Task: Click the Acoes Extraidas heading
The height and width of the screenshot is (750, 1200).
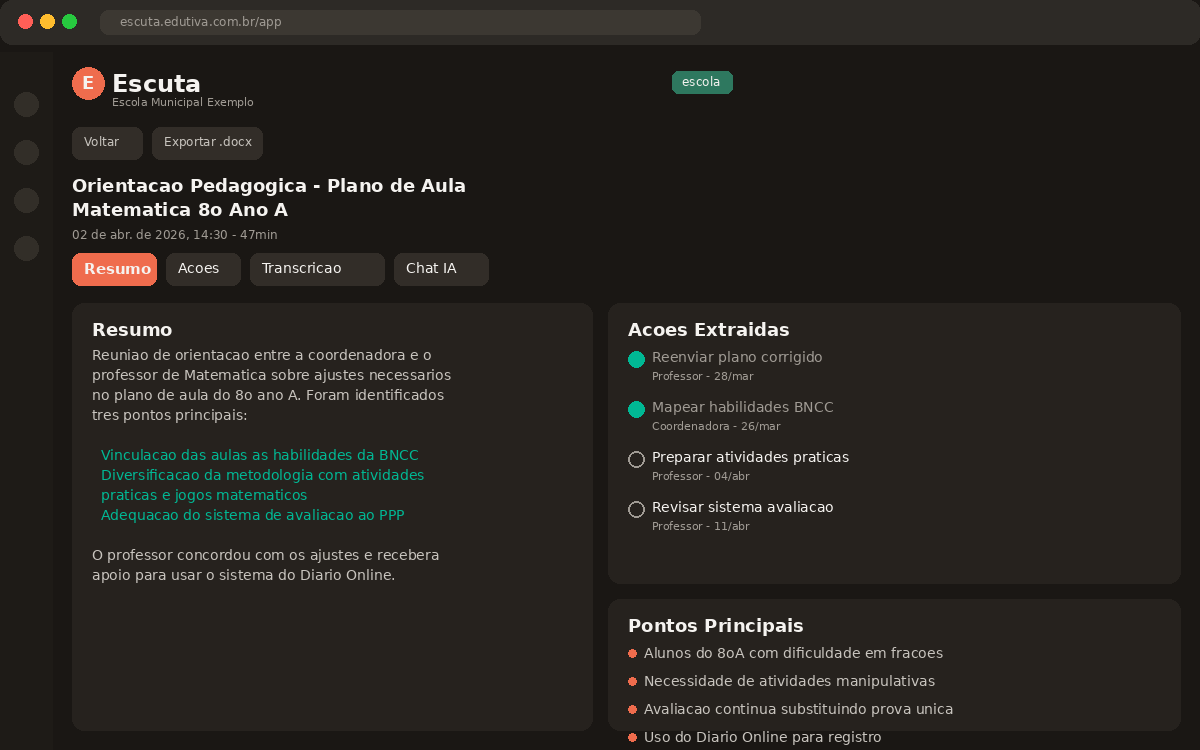Action: click(x=709, y=330)
